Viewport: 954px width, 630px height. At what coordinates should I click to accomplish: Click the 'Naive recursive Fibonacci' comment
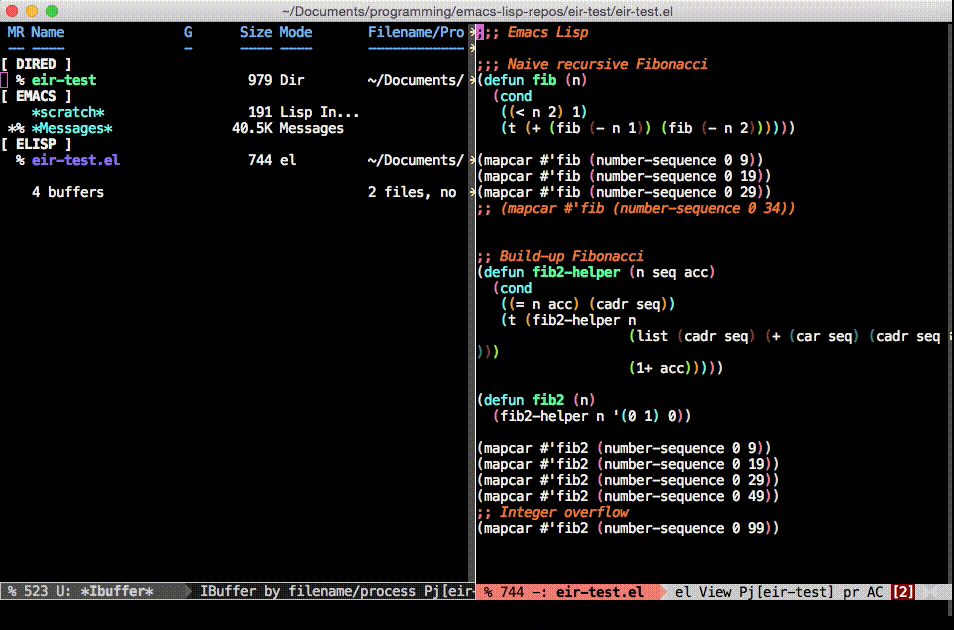(607, 64)
